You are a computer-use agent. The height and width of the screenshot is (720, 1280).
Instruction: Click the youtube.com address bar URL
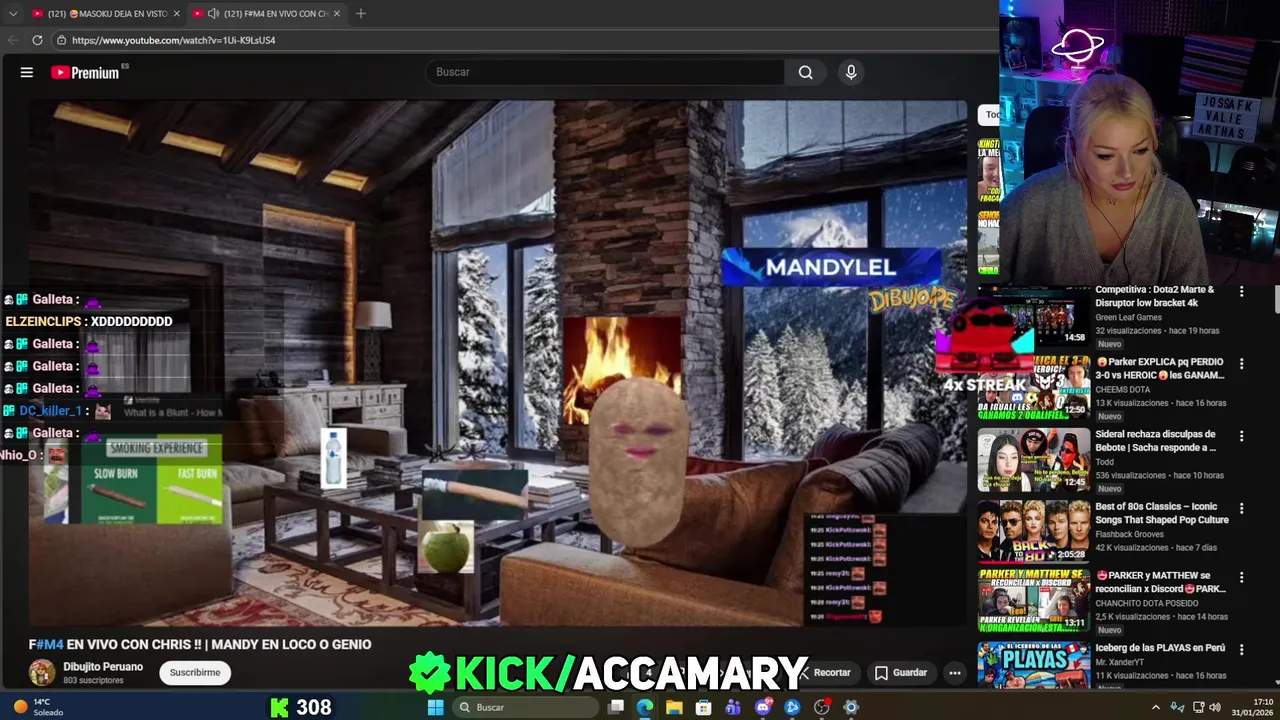tap(173, 40)
